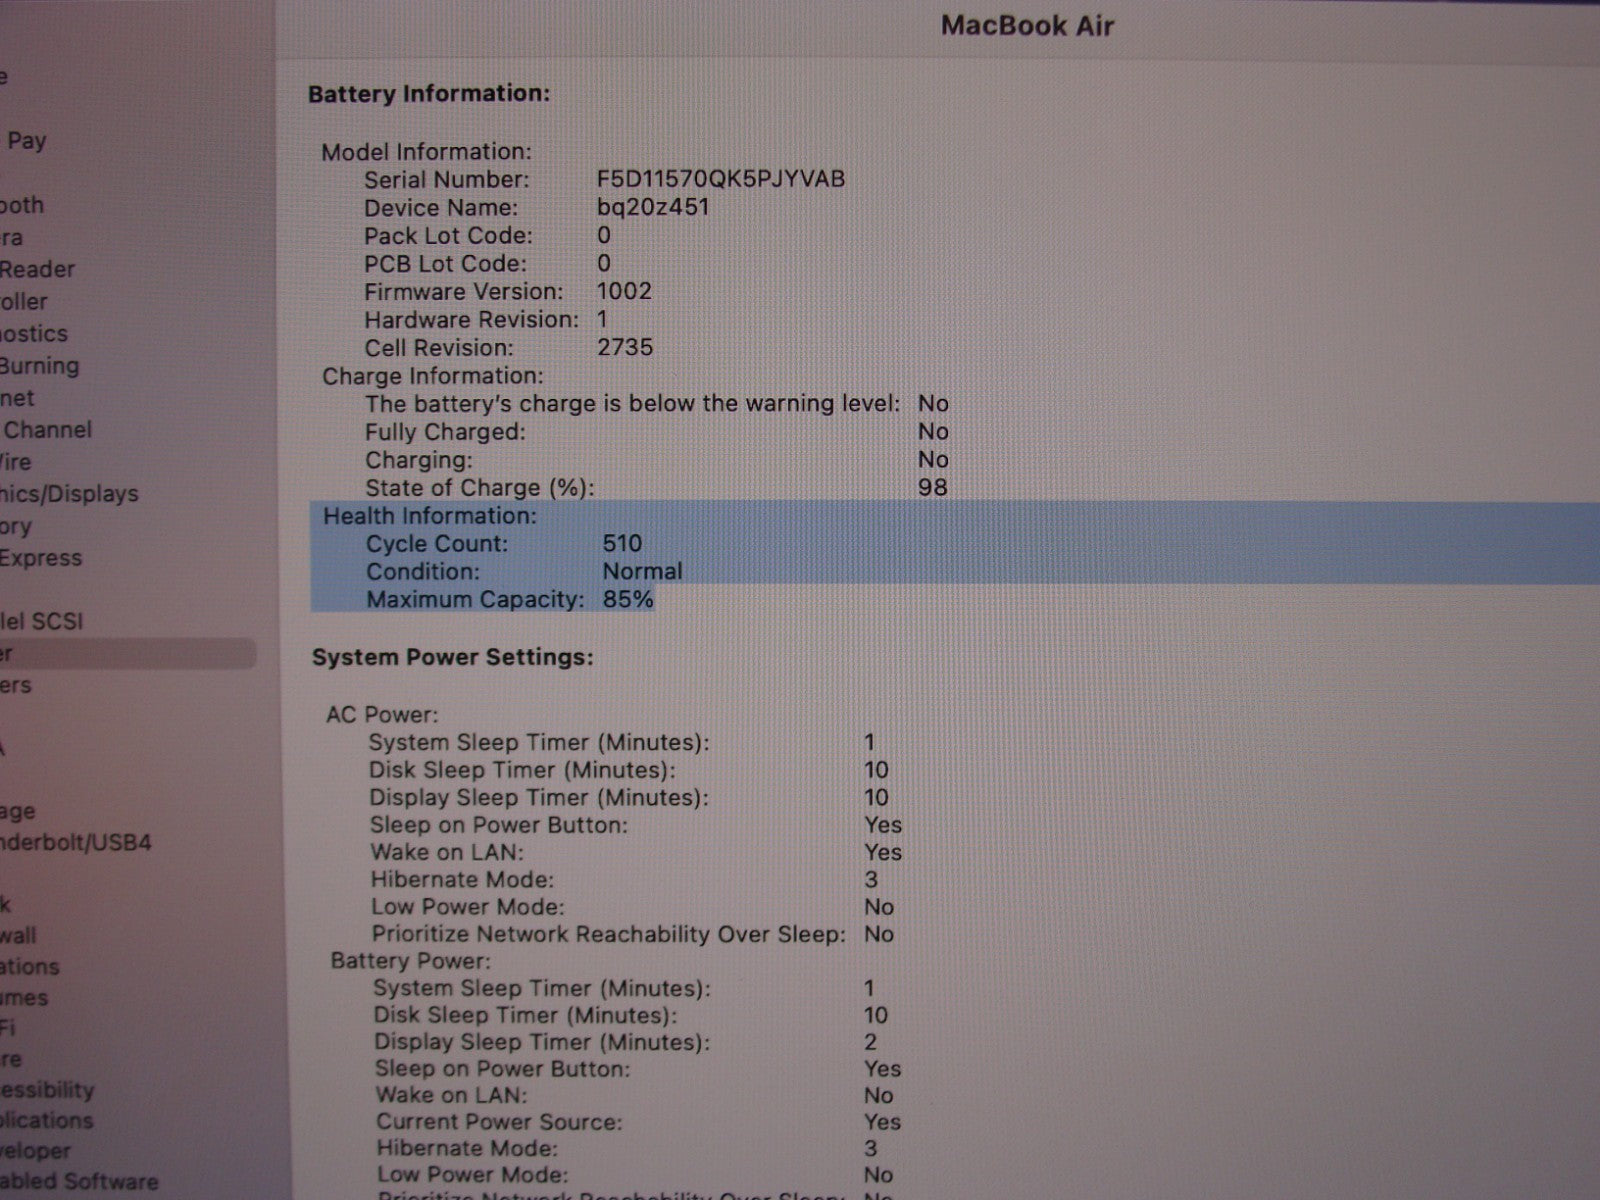Click the Battery Information heading
The height and width of the screenshot is (1200, 1600).
(x=429, y=94)
